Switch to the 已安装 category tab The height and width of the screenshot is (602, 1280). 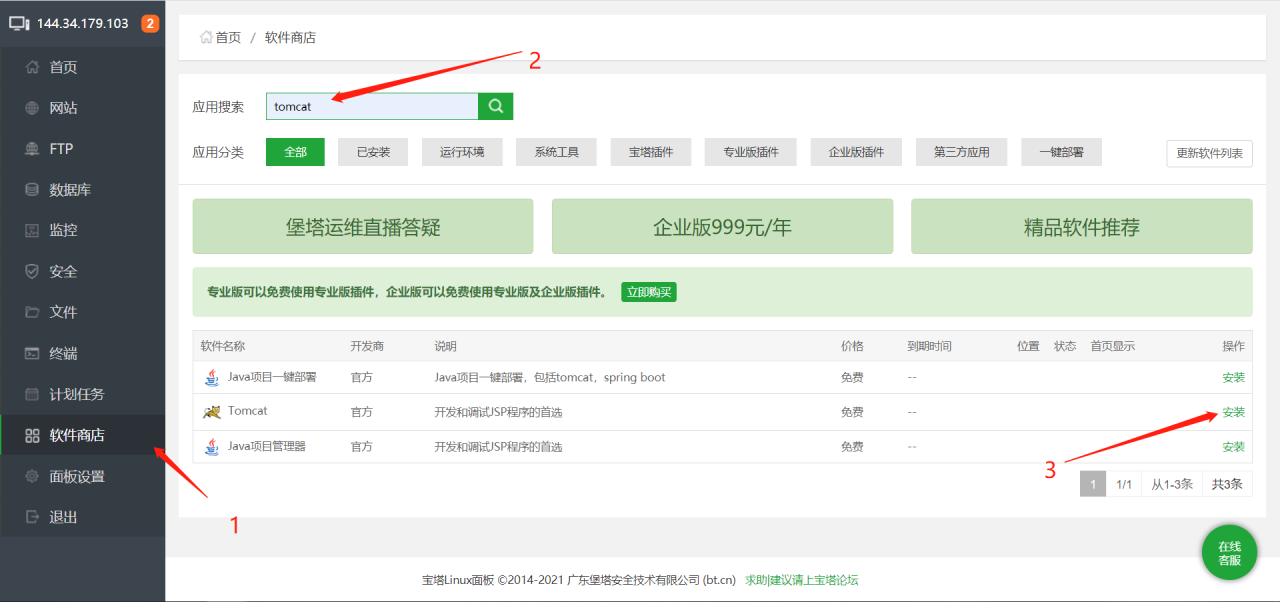tap(372, 152)
